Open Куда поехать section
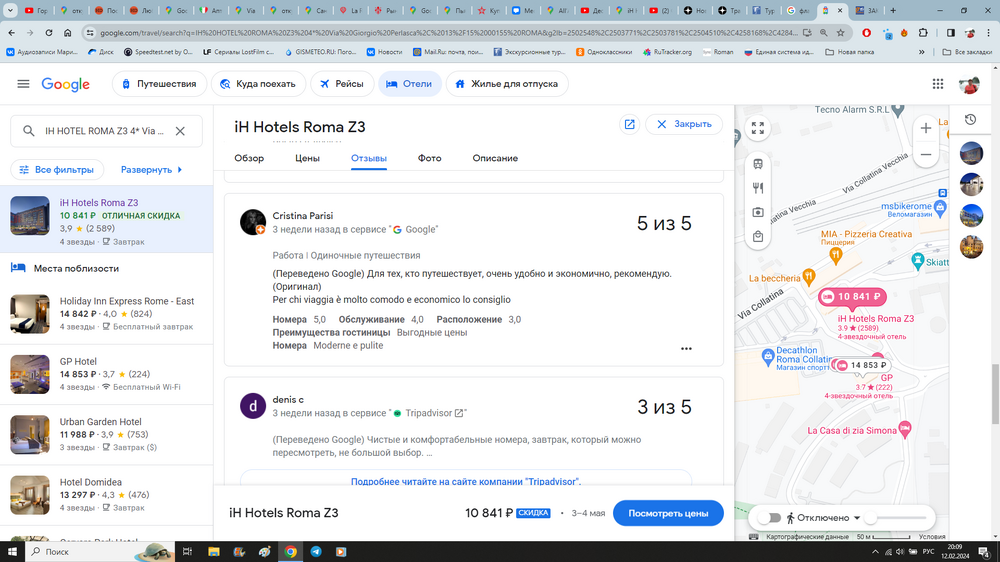Screen dimensions: 1000x562 pos(258,84)
